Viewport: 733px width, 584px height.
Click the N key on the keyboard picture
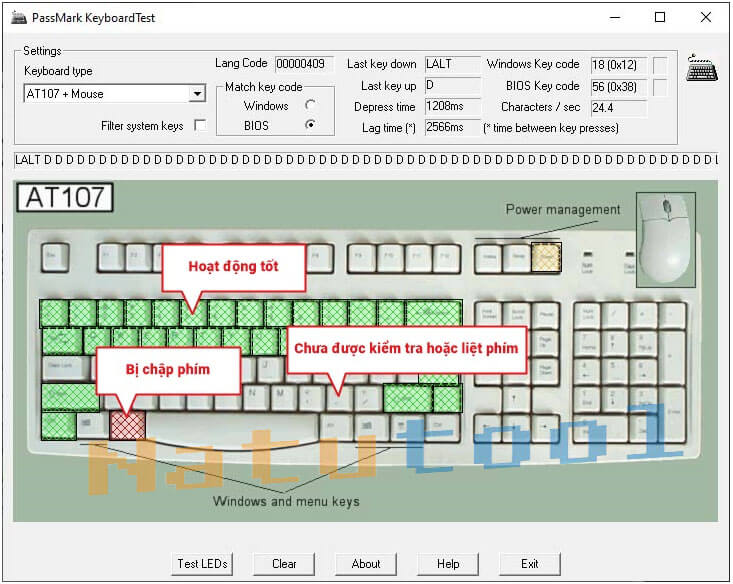point(255,397)
